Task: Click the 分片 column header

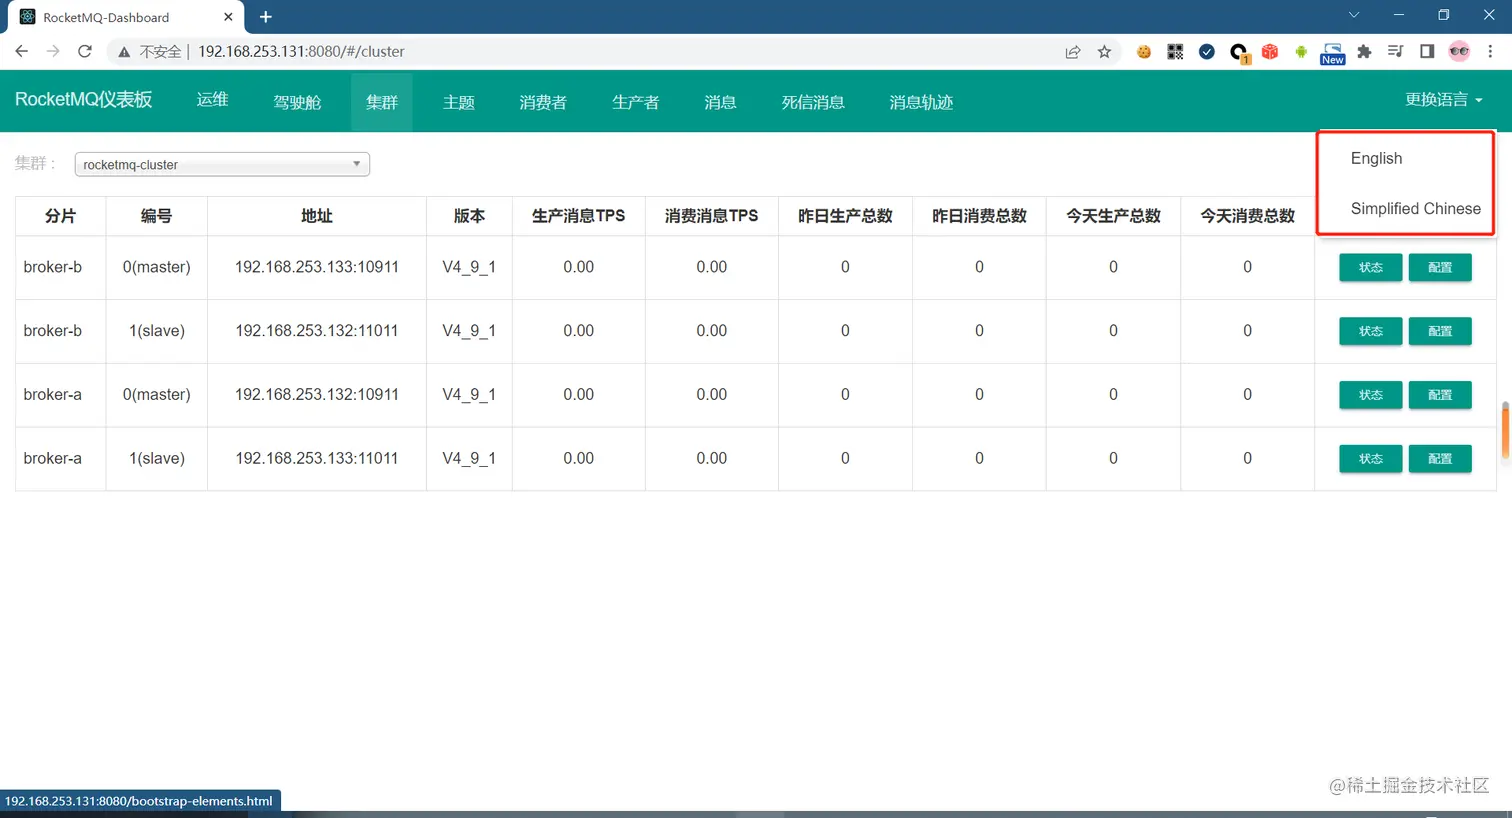Action: [60, 216]
